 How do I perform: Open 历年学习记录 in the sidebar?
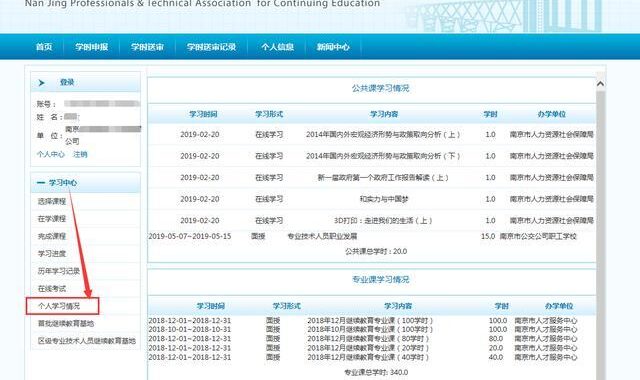coord(59,271)
